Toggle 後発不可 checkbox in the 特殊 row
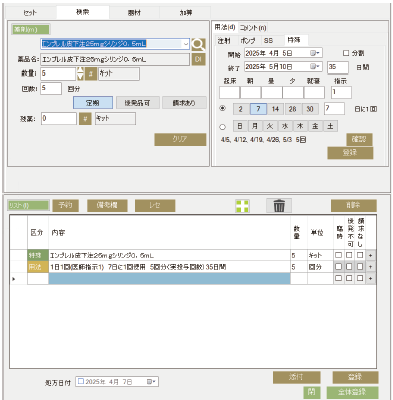This screenshot has width=393, height=400. click(349, 255)
